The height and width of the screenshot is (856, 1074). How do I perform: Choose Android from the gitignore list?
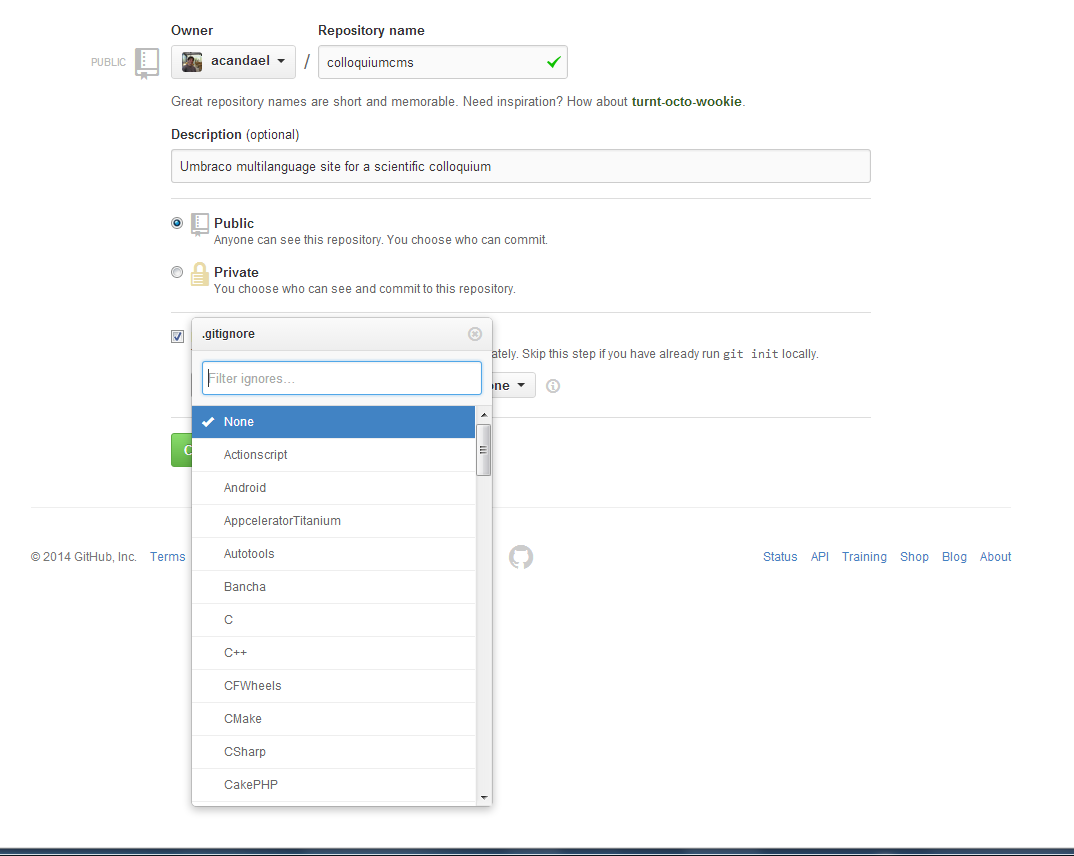[x=334, y=488]
